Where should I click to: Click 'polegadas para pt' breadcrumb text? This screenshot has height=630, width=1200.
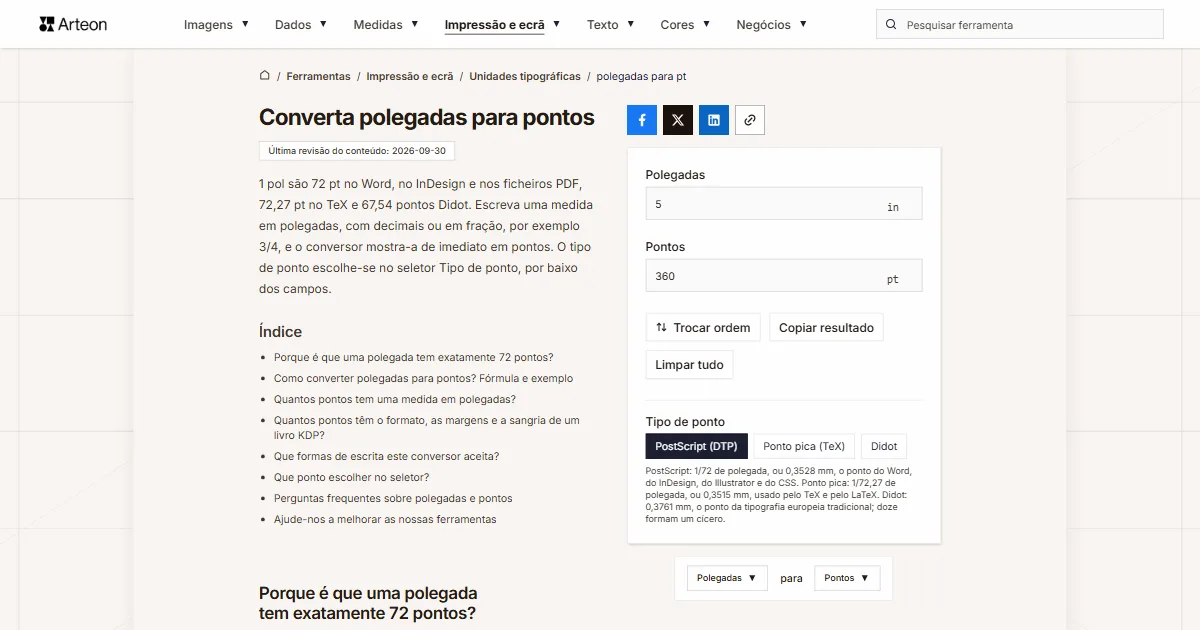click(641, 76)
